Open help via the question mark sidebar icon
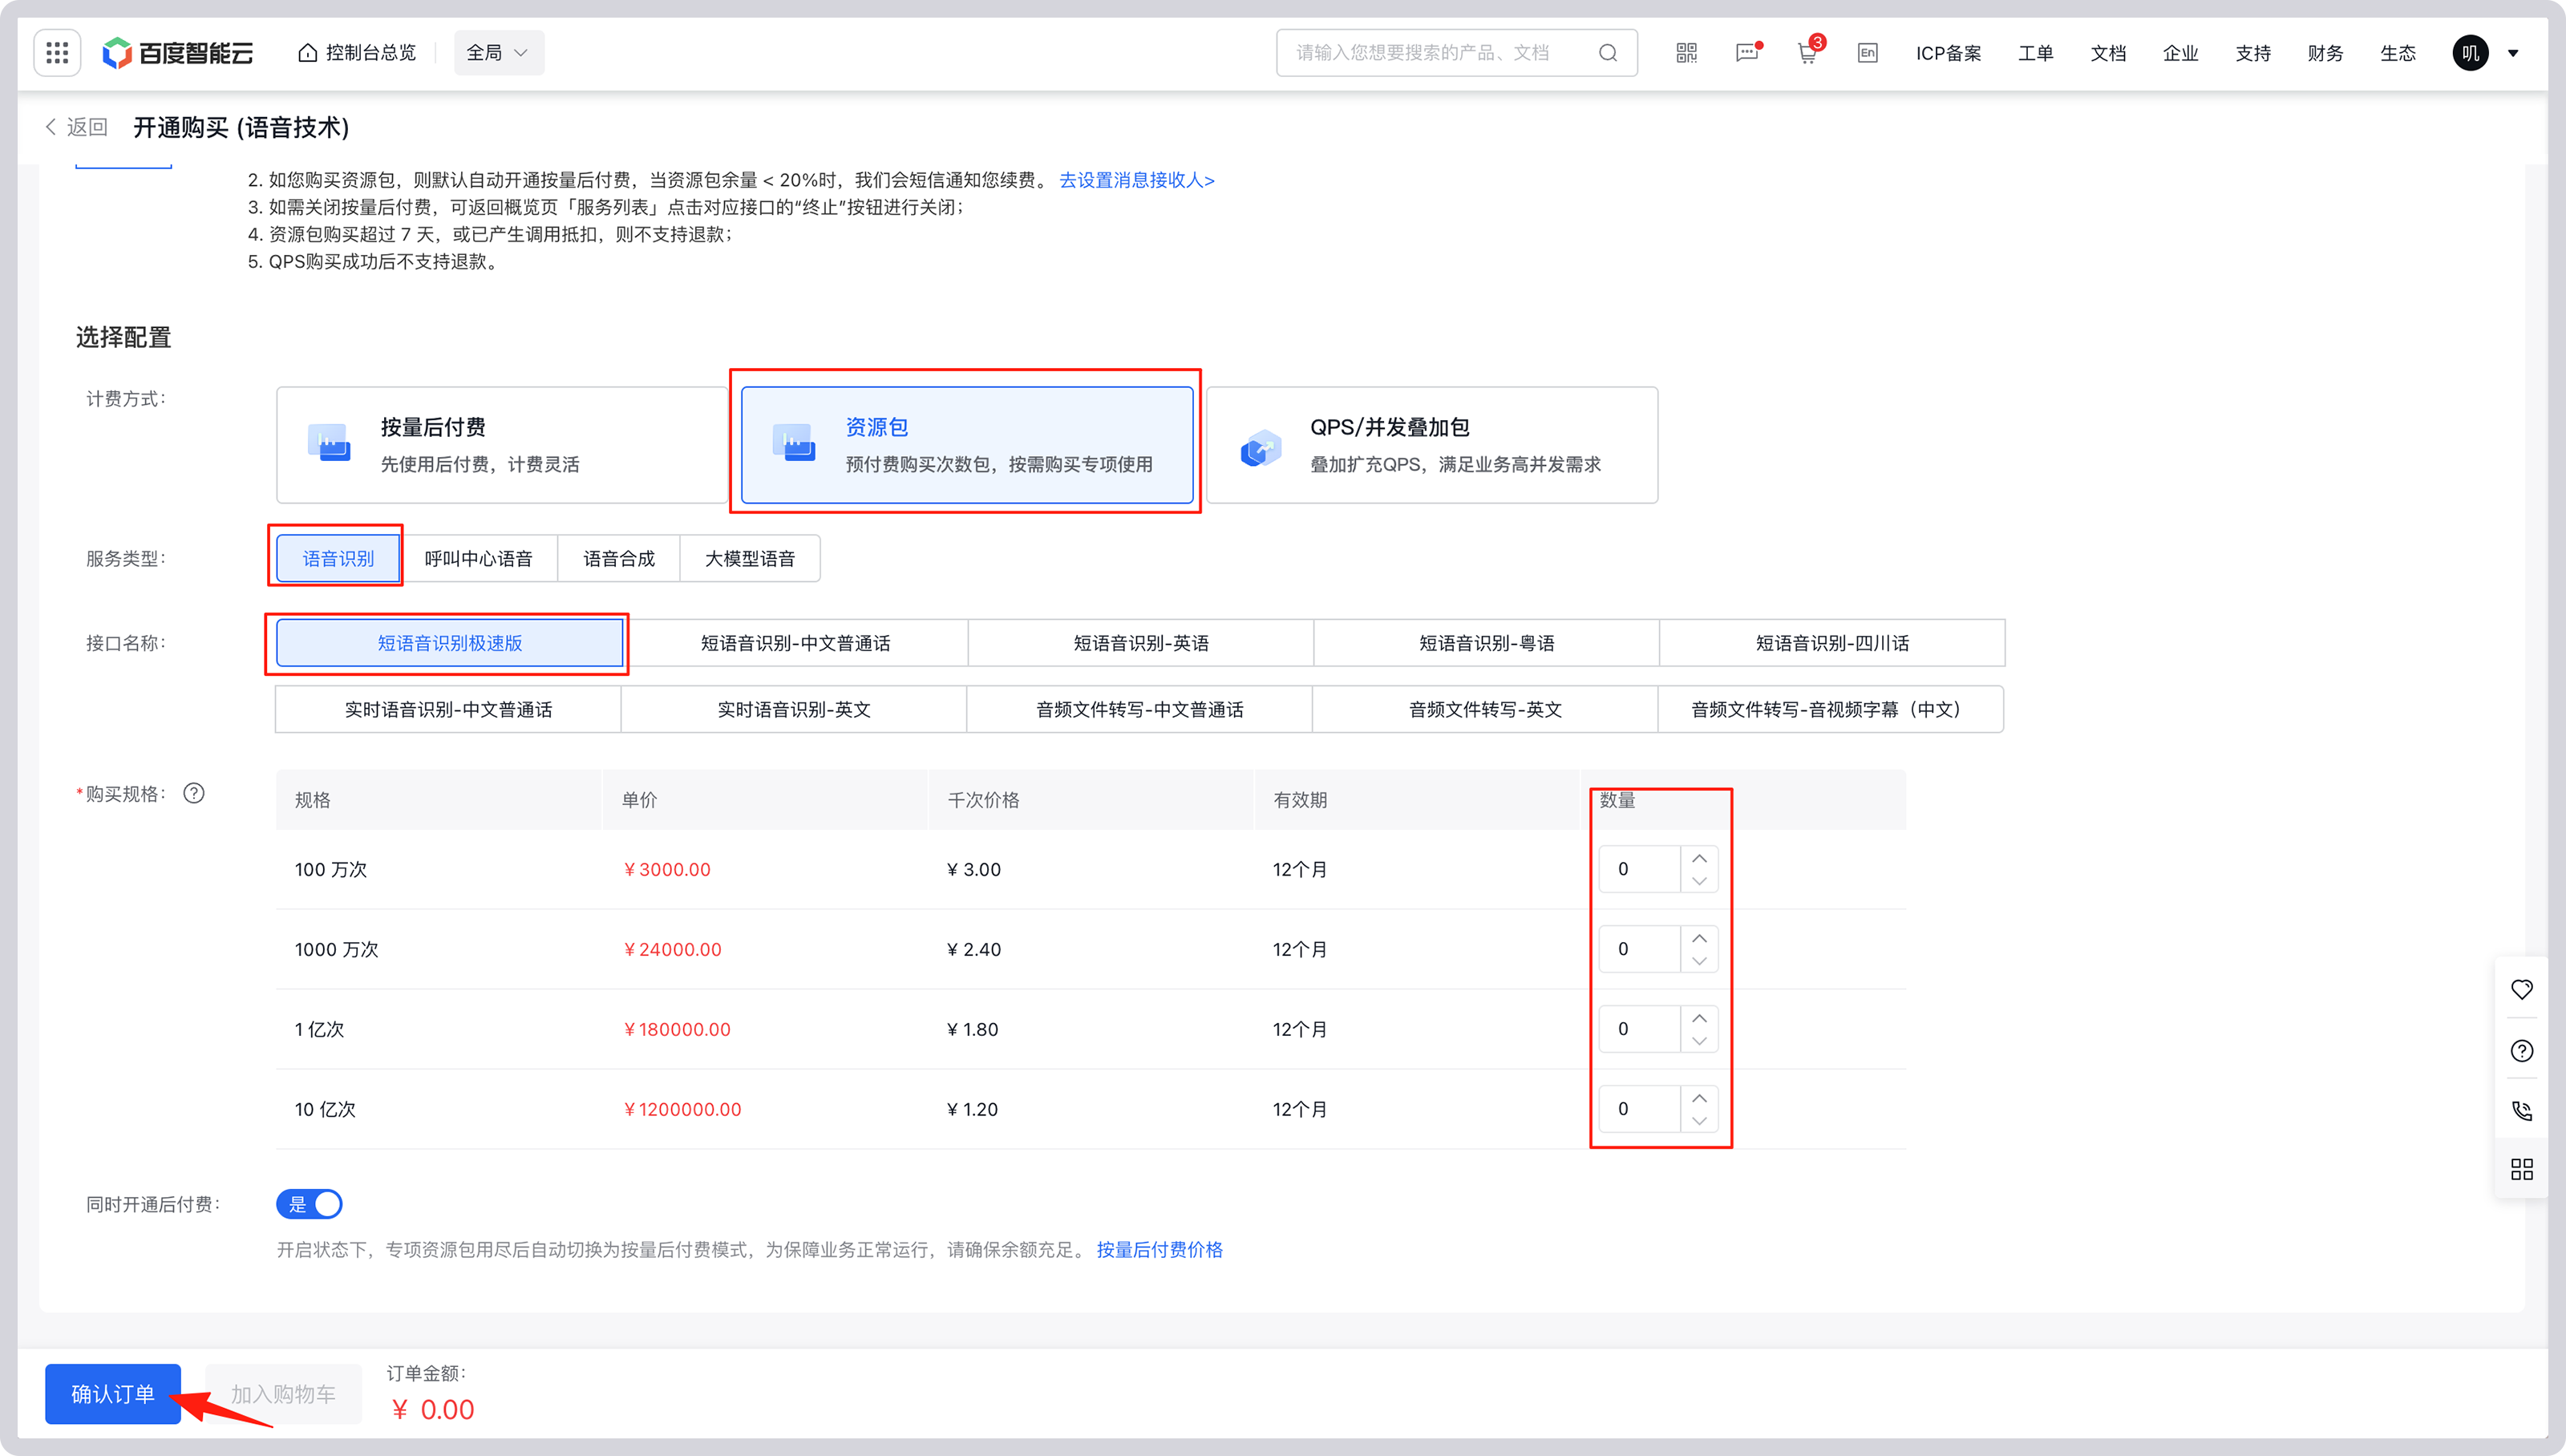The width and height of the screenshot is (2566, 1456). click(2521, 1050)
